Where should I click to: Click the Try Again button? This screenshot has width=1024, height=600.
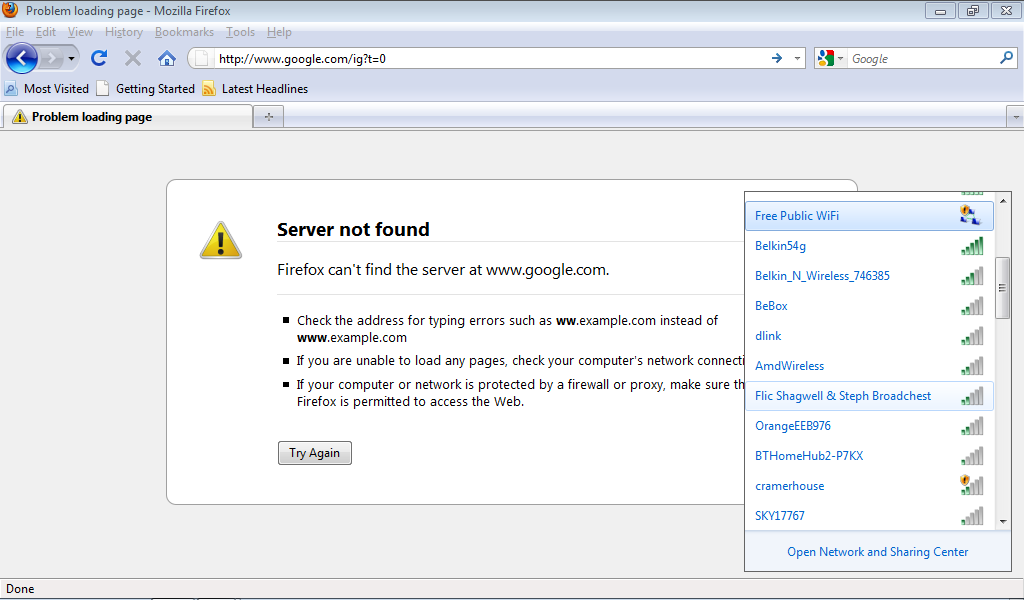coord(315,453)
